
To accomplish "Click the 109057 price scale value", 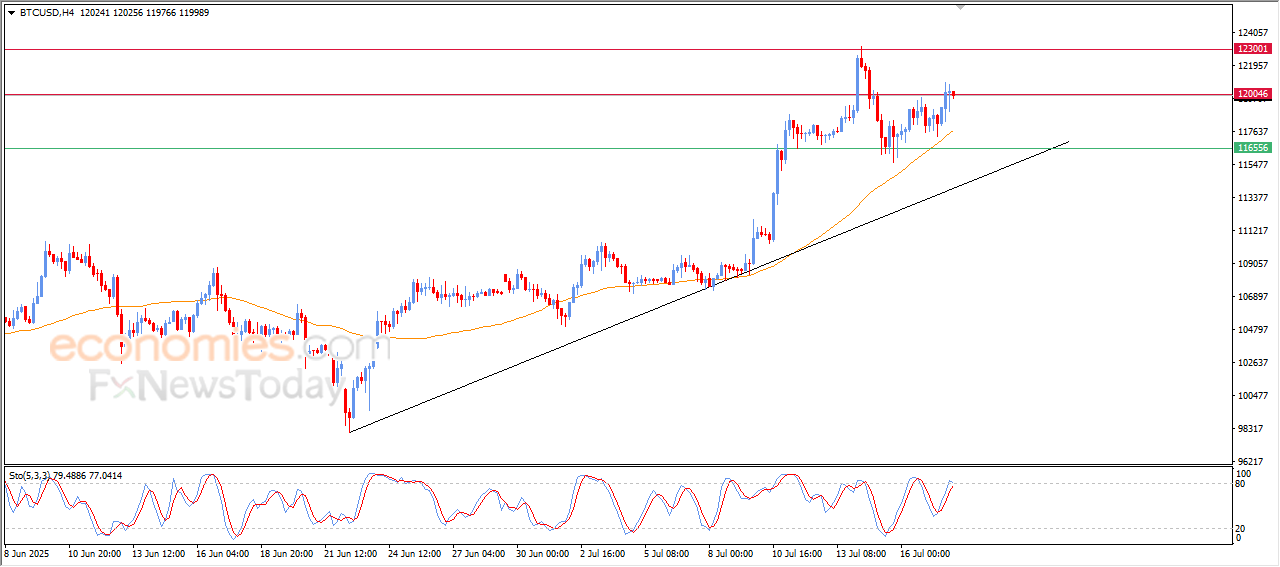I will (1255, 264).
